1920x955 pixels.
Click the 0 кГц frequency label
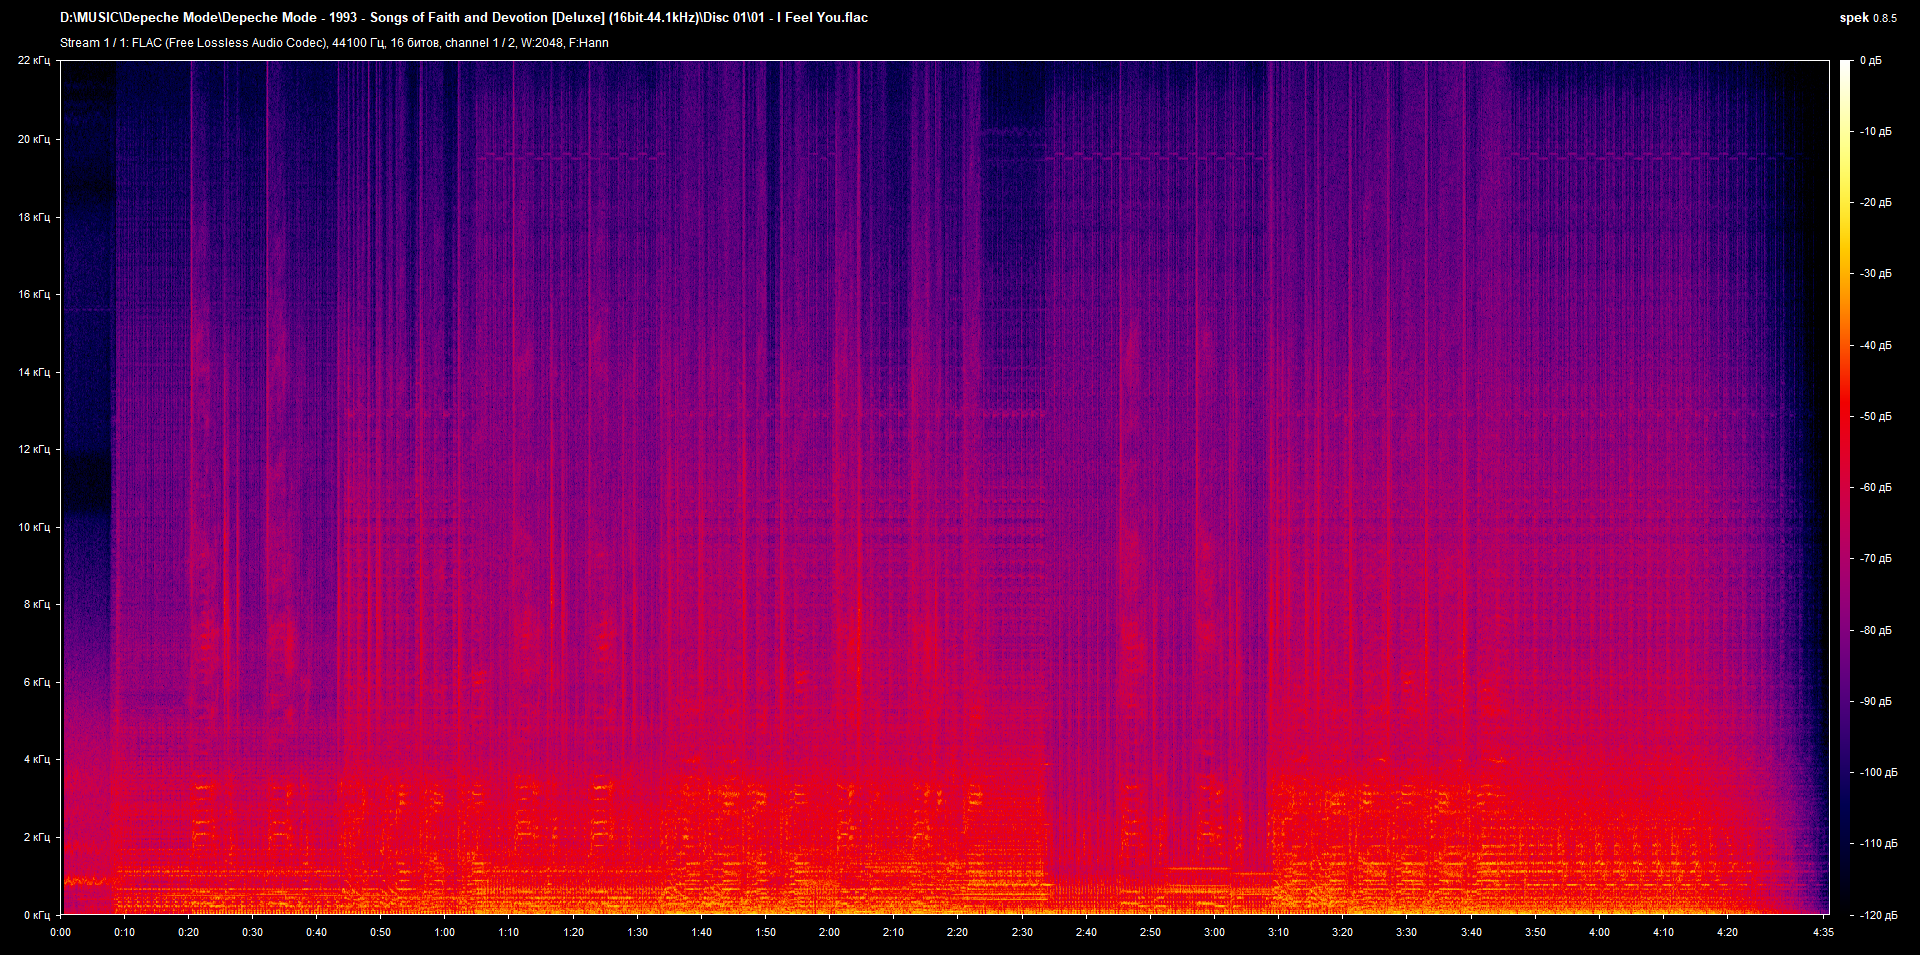(x=36, y=915)
